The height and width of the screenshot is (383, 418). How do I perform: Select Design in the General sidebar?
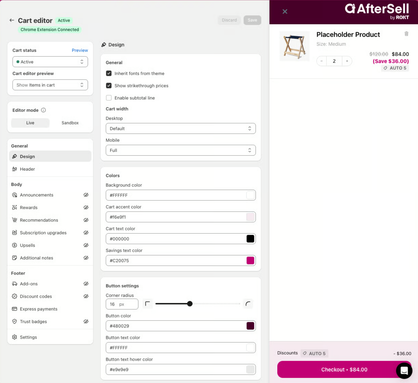[x=50, y=156]
